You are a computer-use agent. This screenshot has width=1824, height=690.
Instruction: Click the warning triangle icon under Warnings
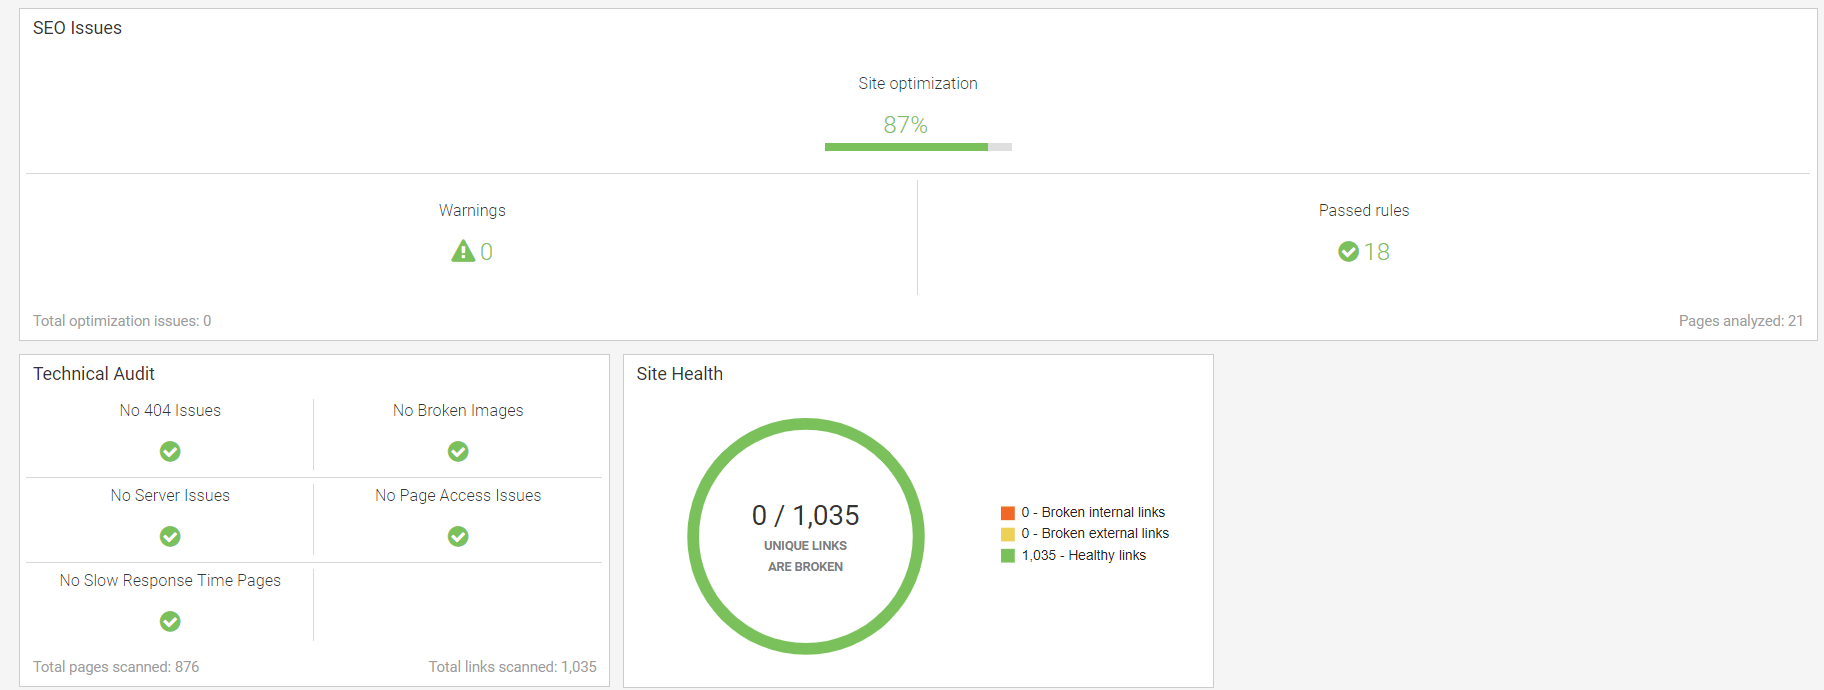coord(463,251)
